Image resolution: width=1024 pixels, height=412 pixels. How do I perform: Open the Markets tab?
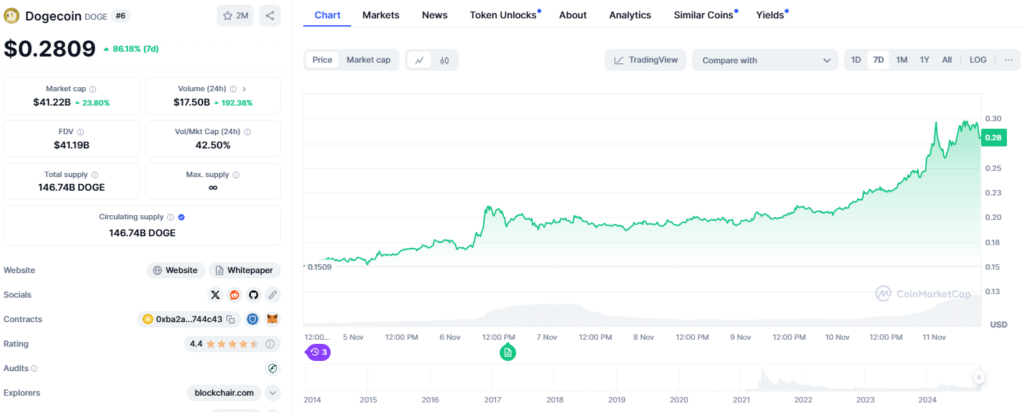coord(381,15)
